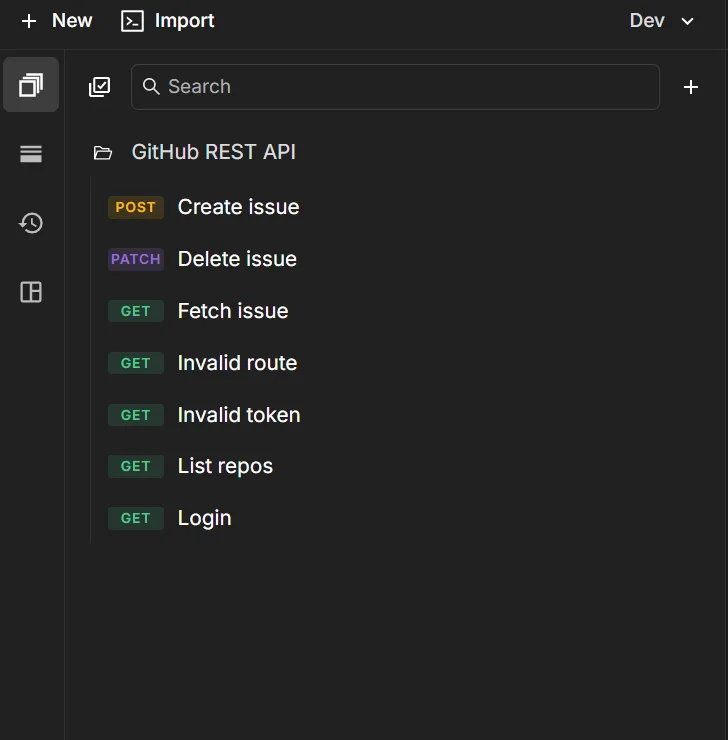
Task: Open the Create issue request
Action: point(238,207)
